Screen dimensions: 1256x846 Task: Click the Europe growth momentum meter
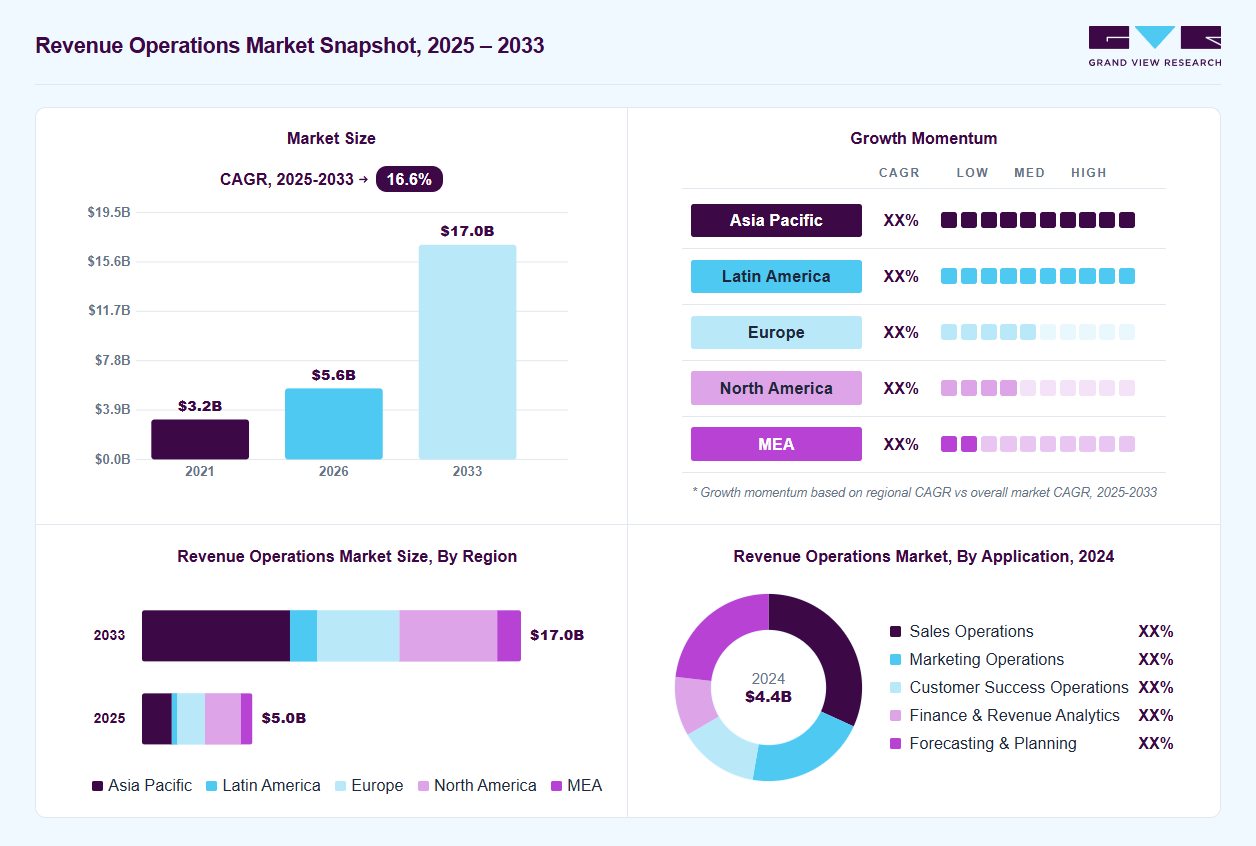1038,332
